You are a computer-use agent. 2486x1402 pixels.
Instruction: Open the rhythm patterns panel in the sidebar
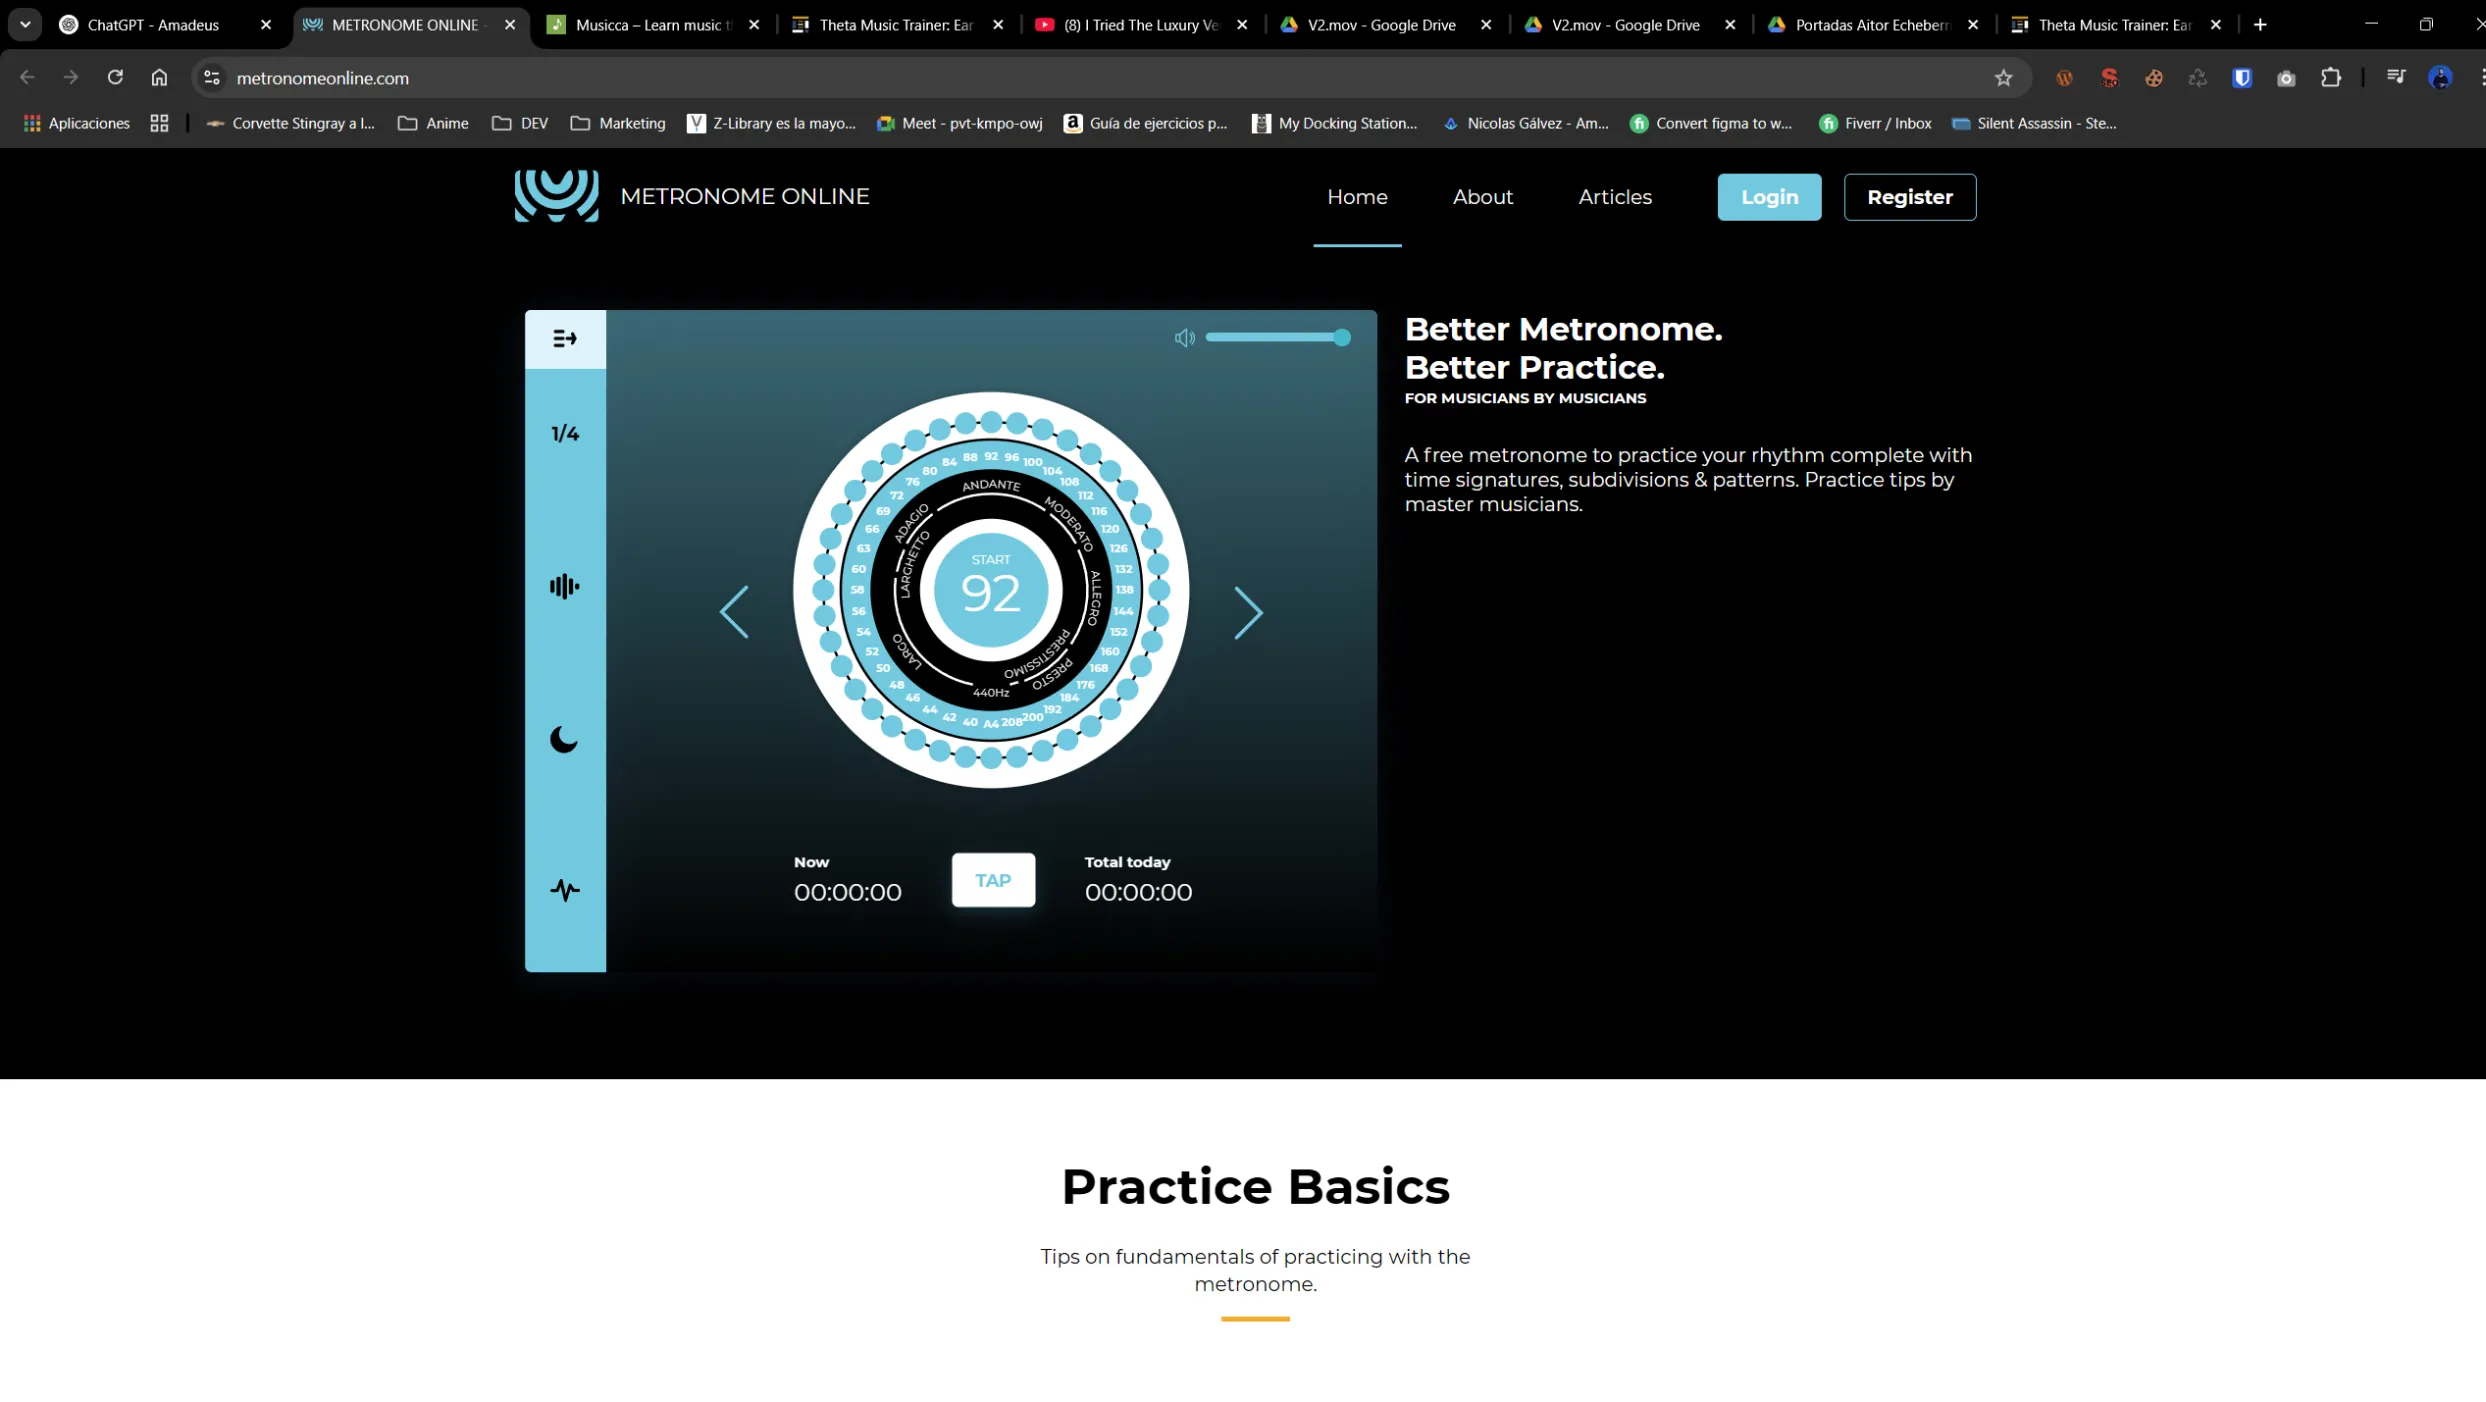point(565,338)
